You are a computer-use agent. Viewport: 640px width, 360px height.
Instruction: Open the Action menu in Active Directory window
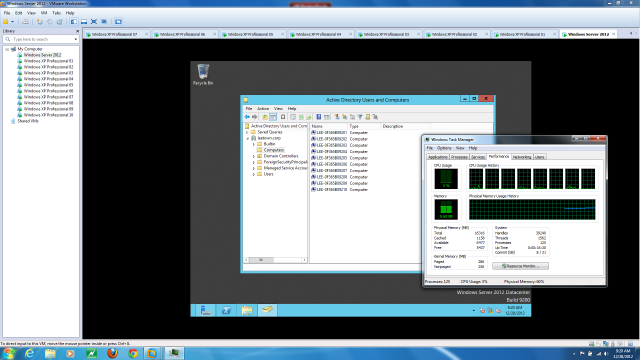[263, 109]
